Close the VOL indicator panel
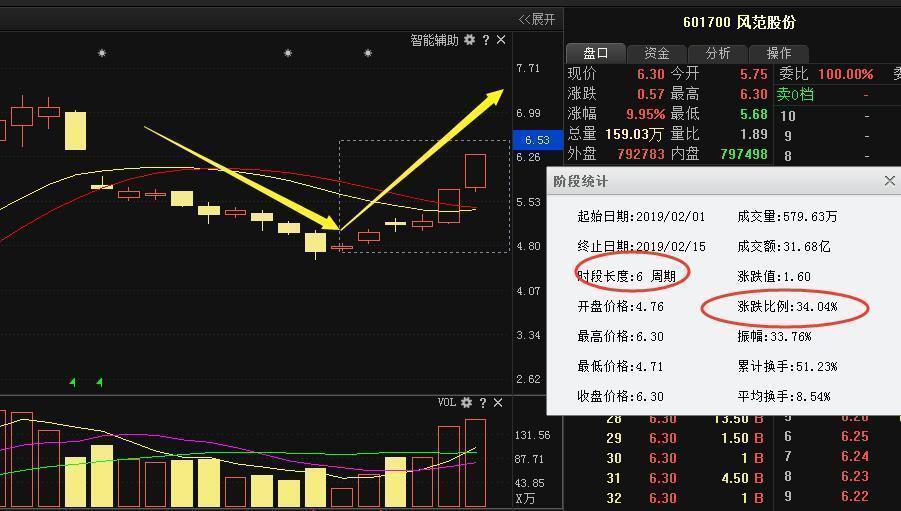This screenshot has width=901, height=511. point(500,402)
